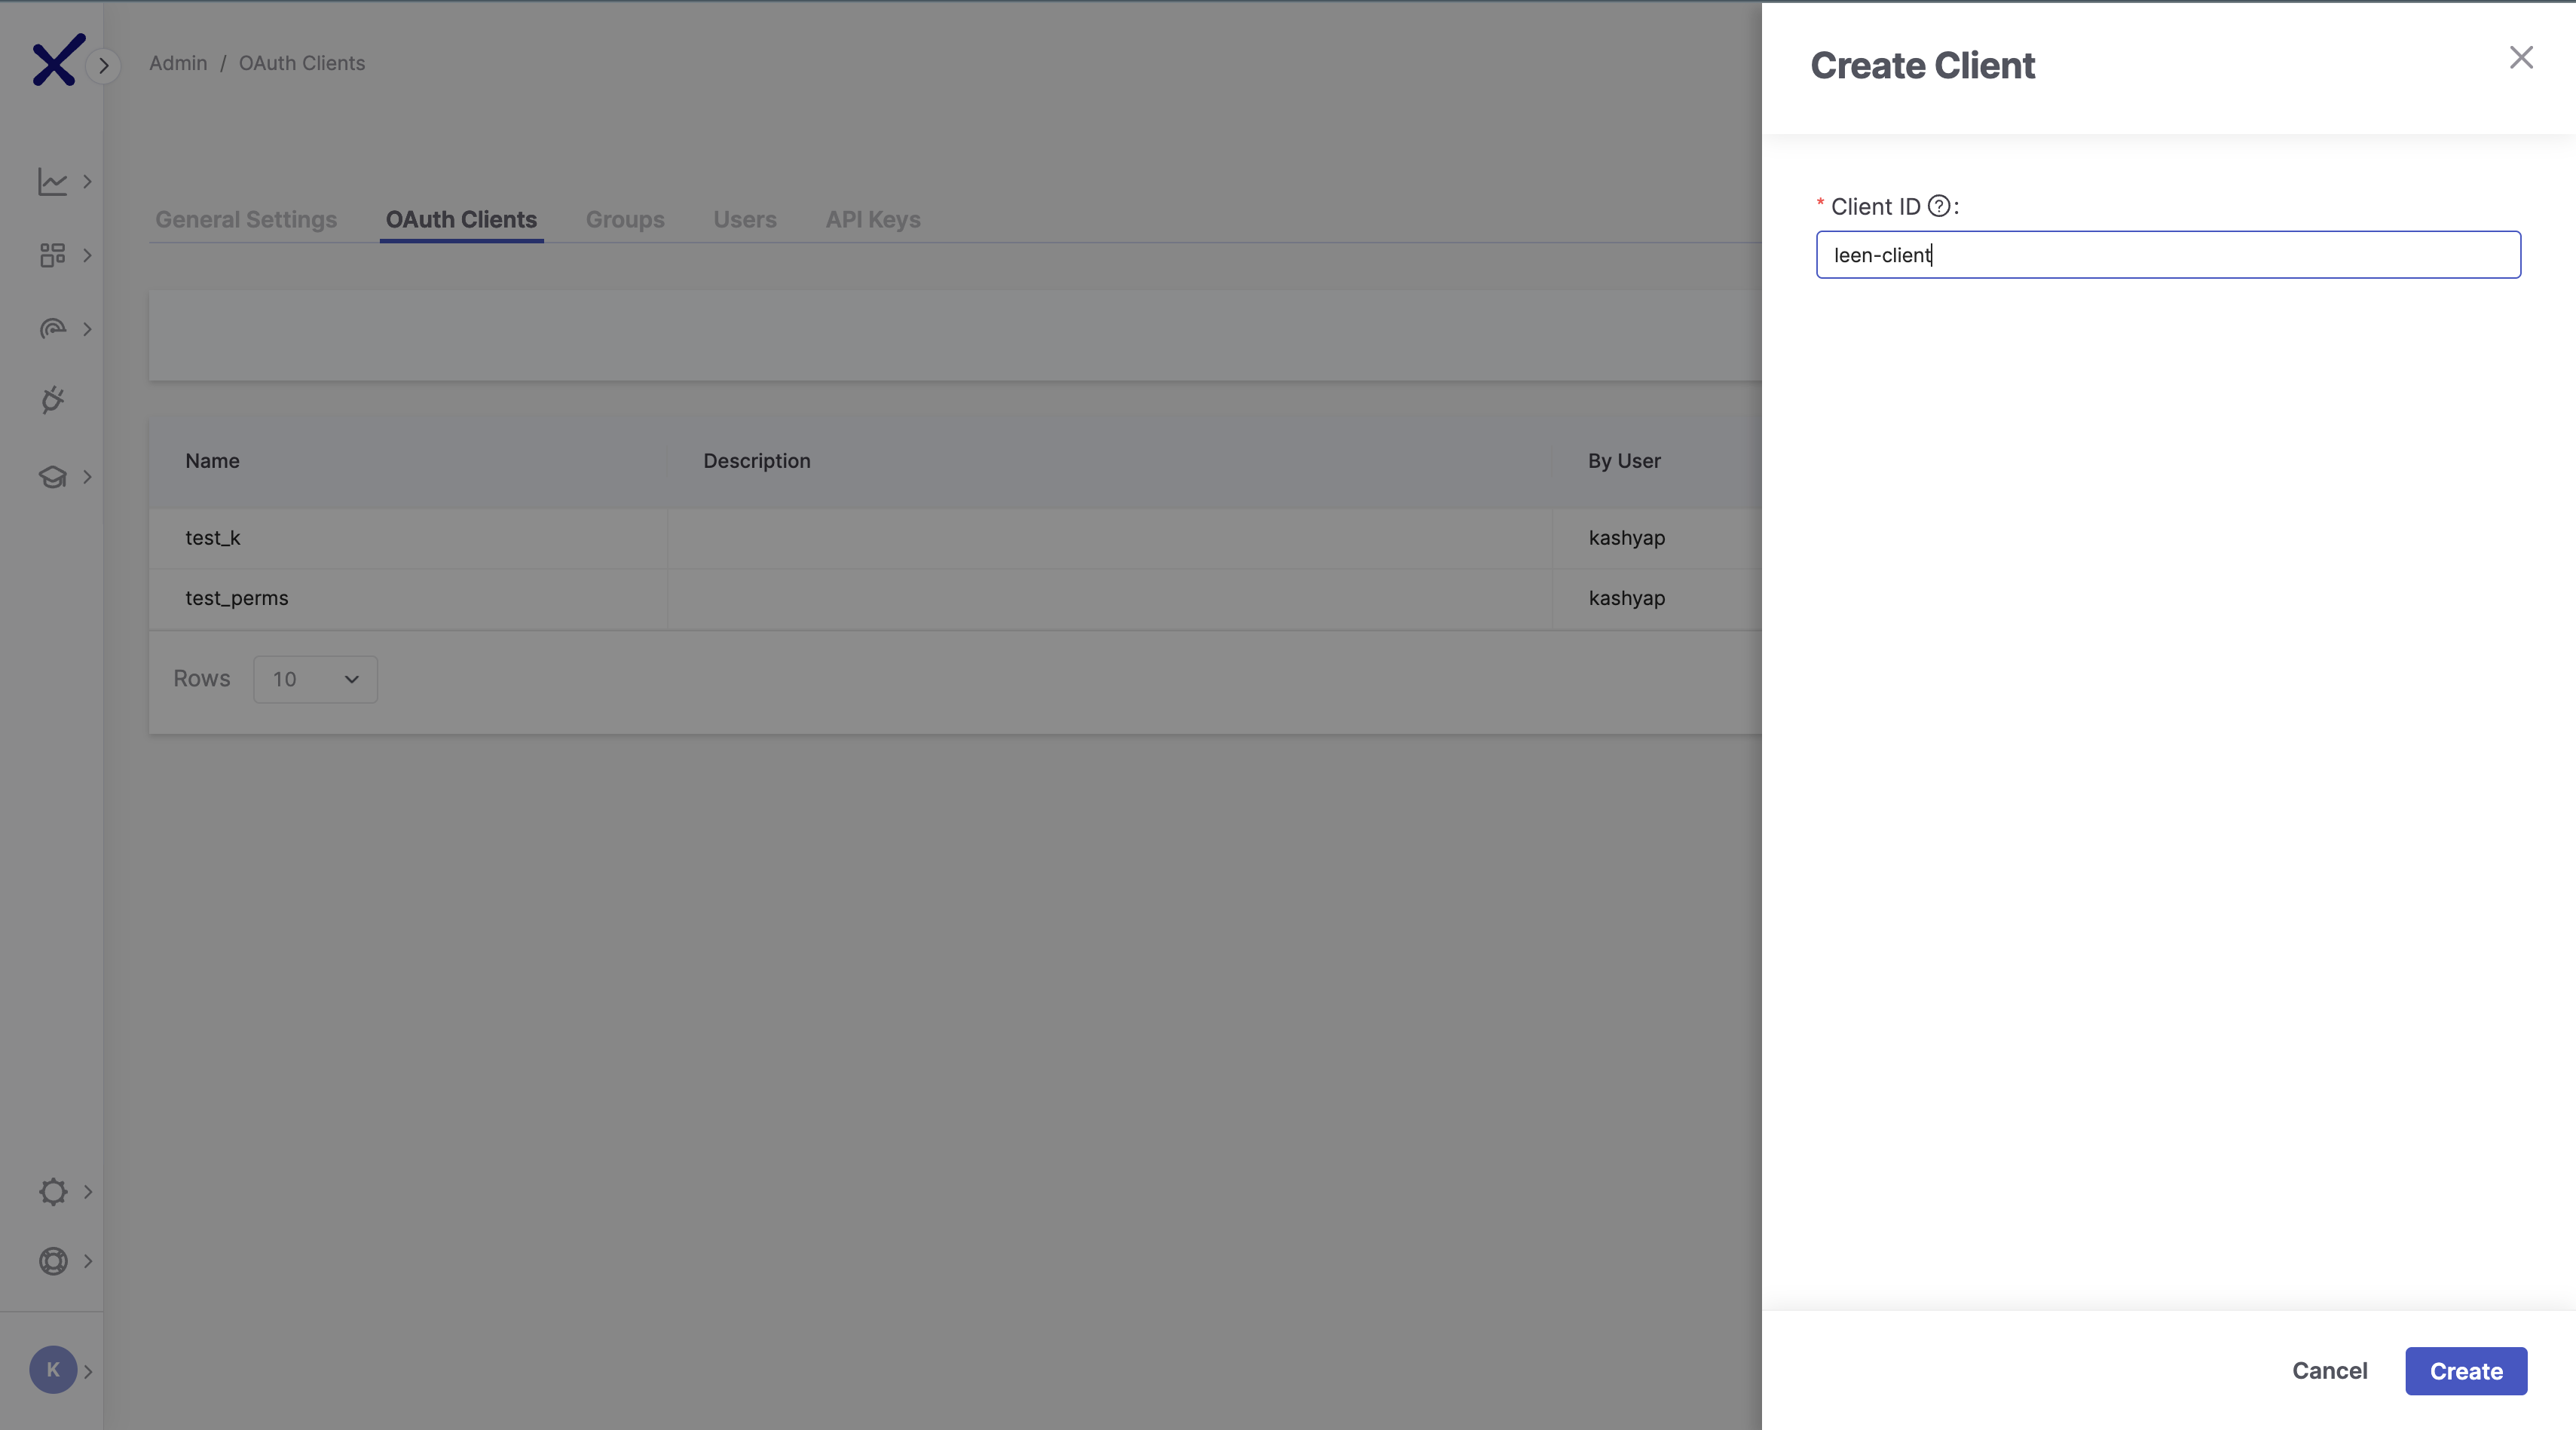Switch to the General Settings tab
The image size is (2576, 1430).
(246, 219)
